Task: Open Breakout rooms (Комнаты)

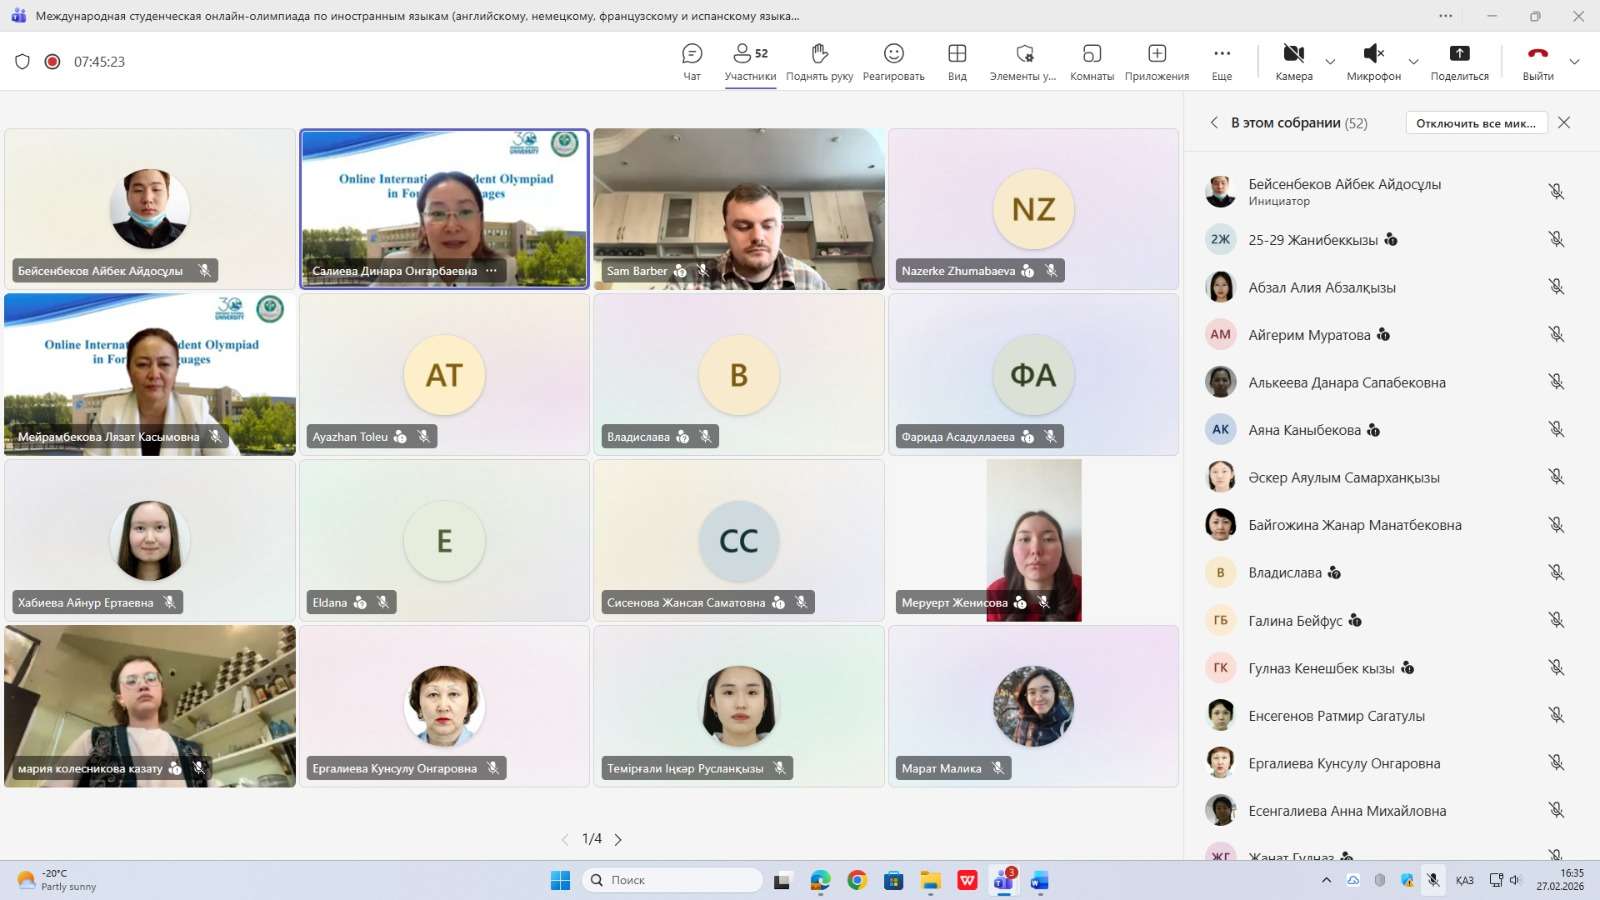Action: [x=1091, y=60]
